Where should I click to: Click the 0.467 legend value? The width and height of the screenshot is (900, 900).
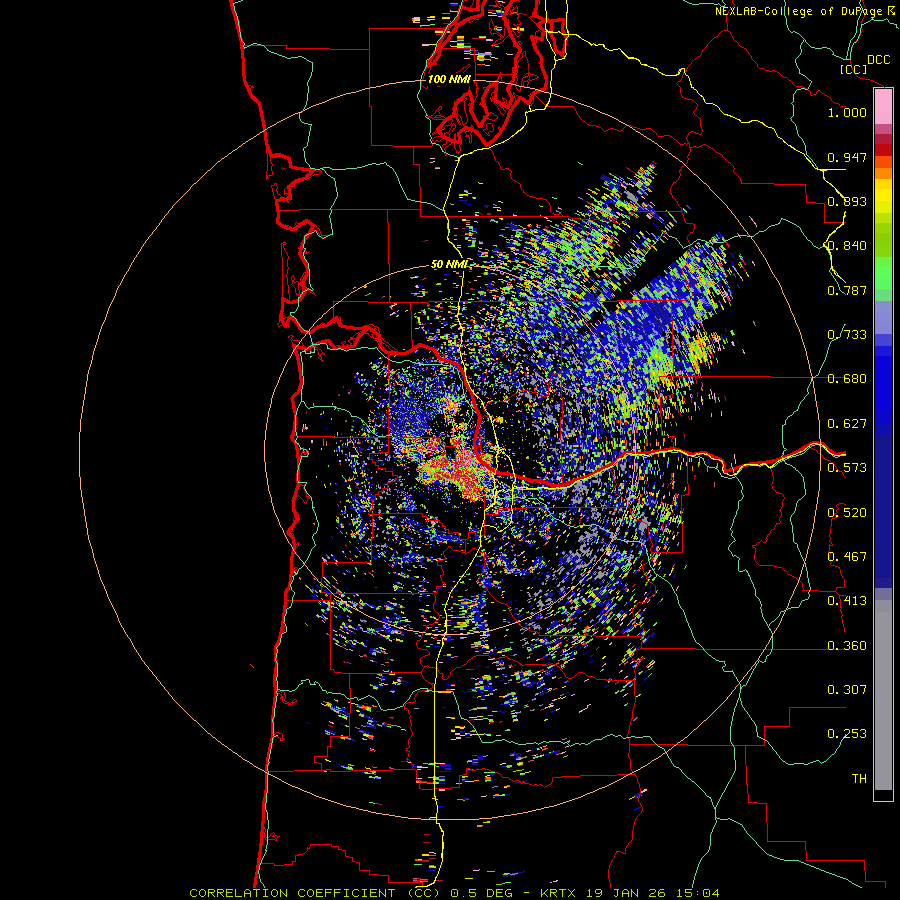coord(847,557)
